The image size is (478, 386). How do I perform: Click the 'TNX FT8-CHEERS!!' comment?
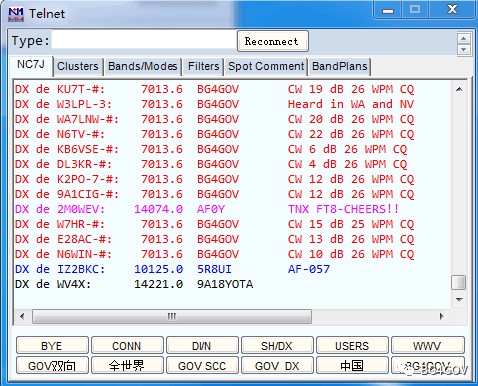click(343, 209)
